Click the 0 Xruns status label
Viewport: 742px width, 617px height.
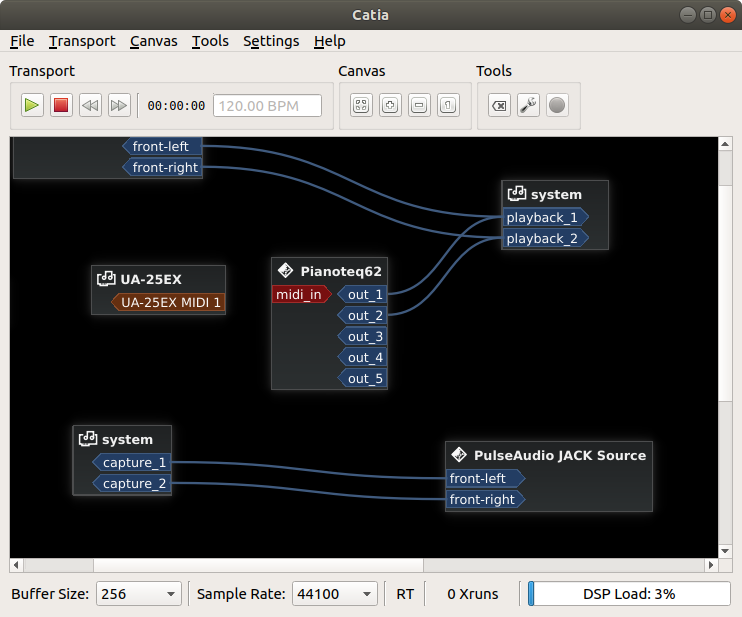473,594
